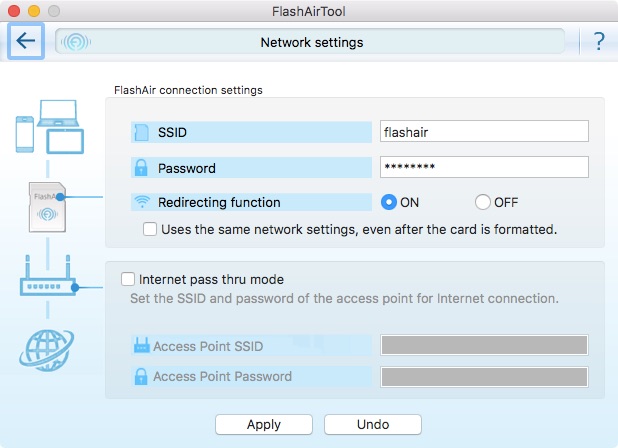Check same network settings after format option

pos(150,229)
